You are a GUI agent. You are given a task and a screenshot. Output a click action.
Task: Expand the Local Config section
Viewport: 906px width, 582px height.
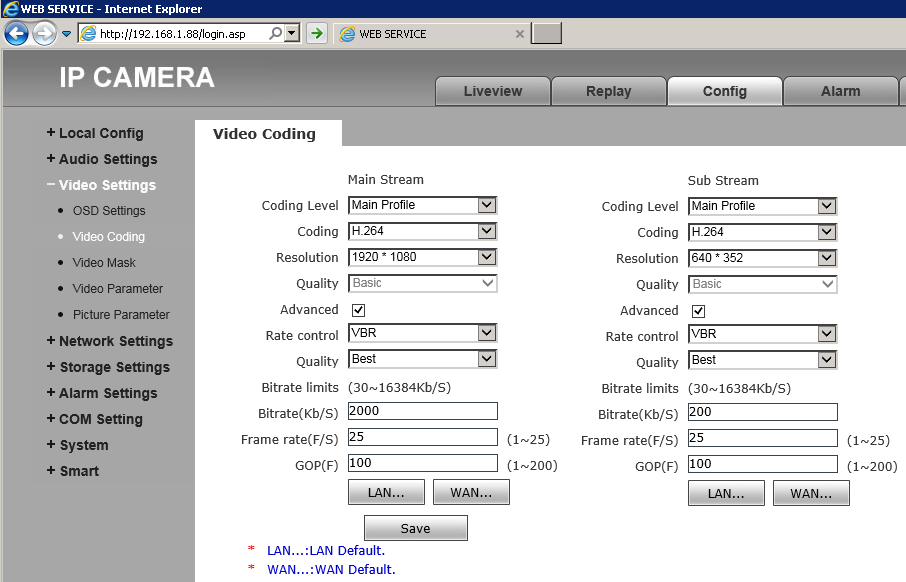coord(95,133)
